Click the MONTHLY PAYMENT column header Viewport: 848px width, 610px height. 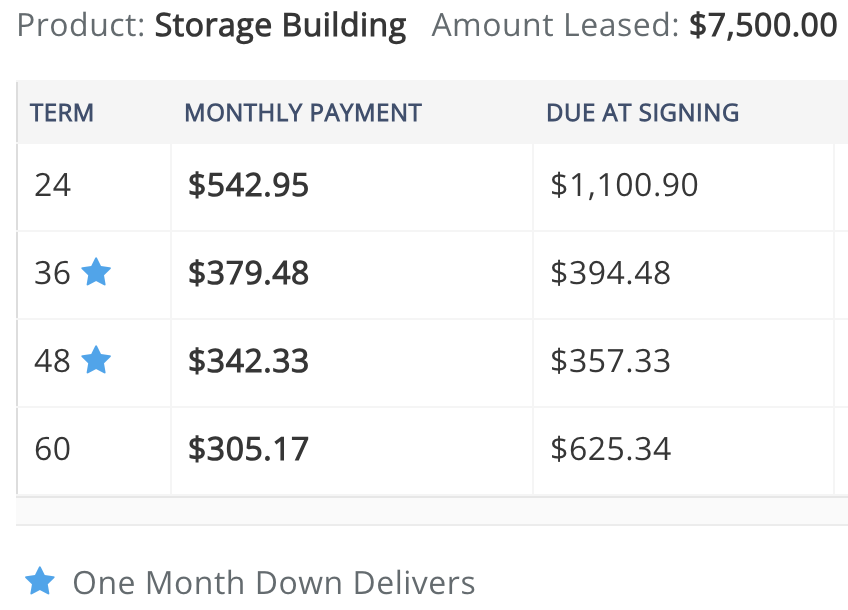pyautogui.click(x=303, y=113)
